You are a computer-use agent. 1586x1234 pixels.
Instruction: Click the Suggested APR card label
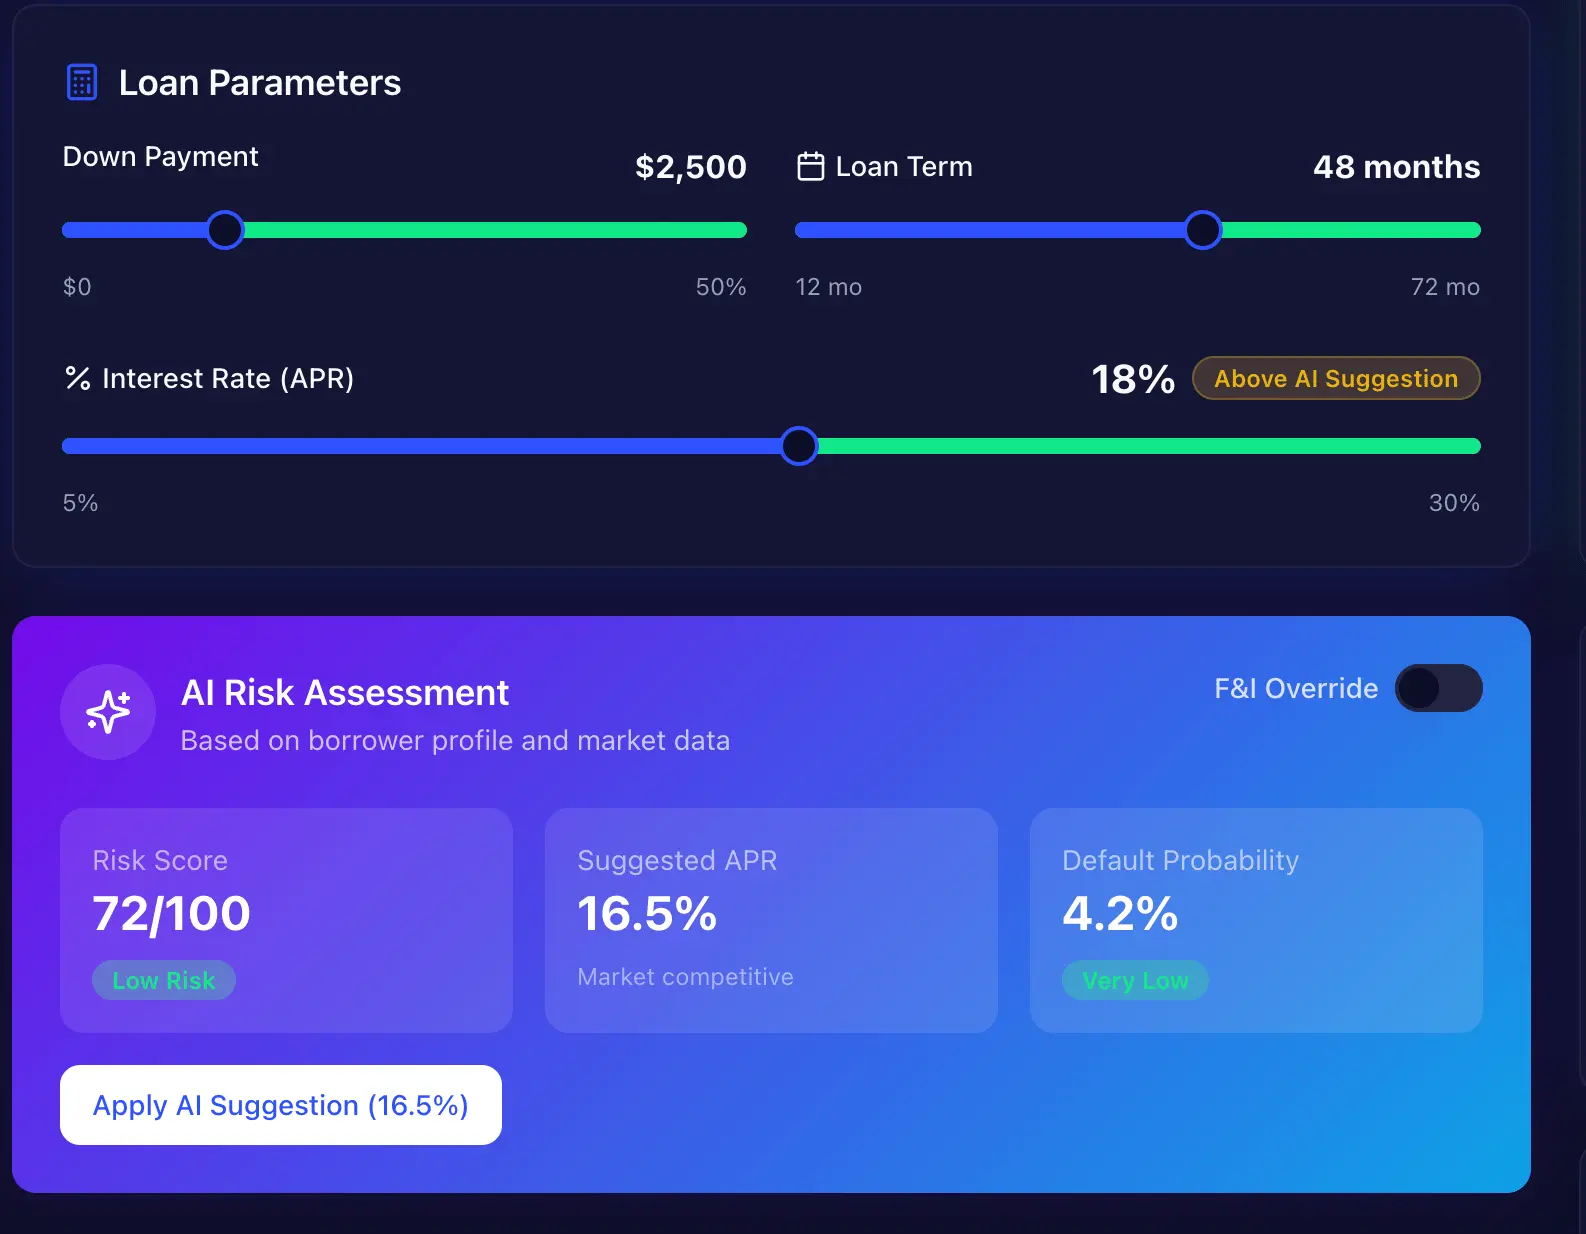click(x=677, y=860)
